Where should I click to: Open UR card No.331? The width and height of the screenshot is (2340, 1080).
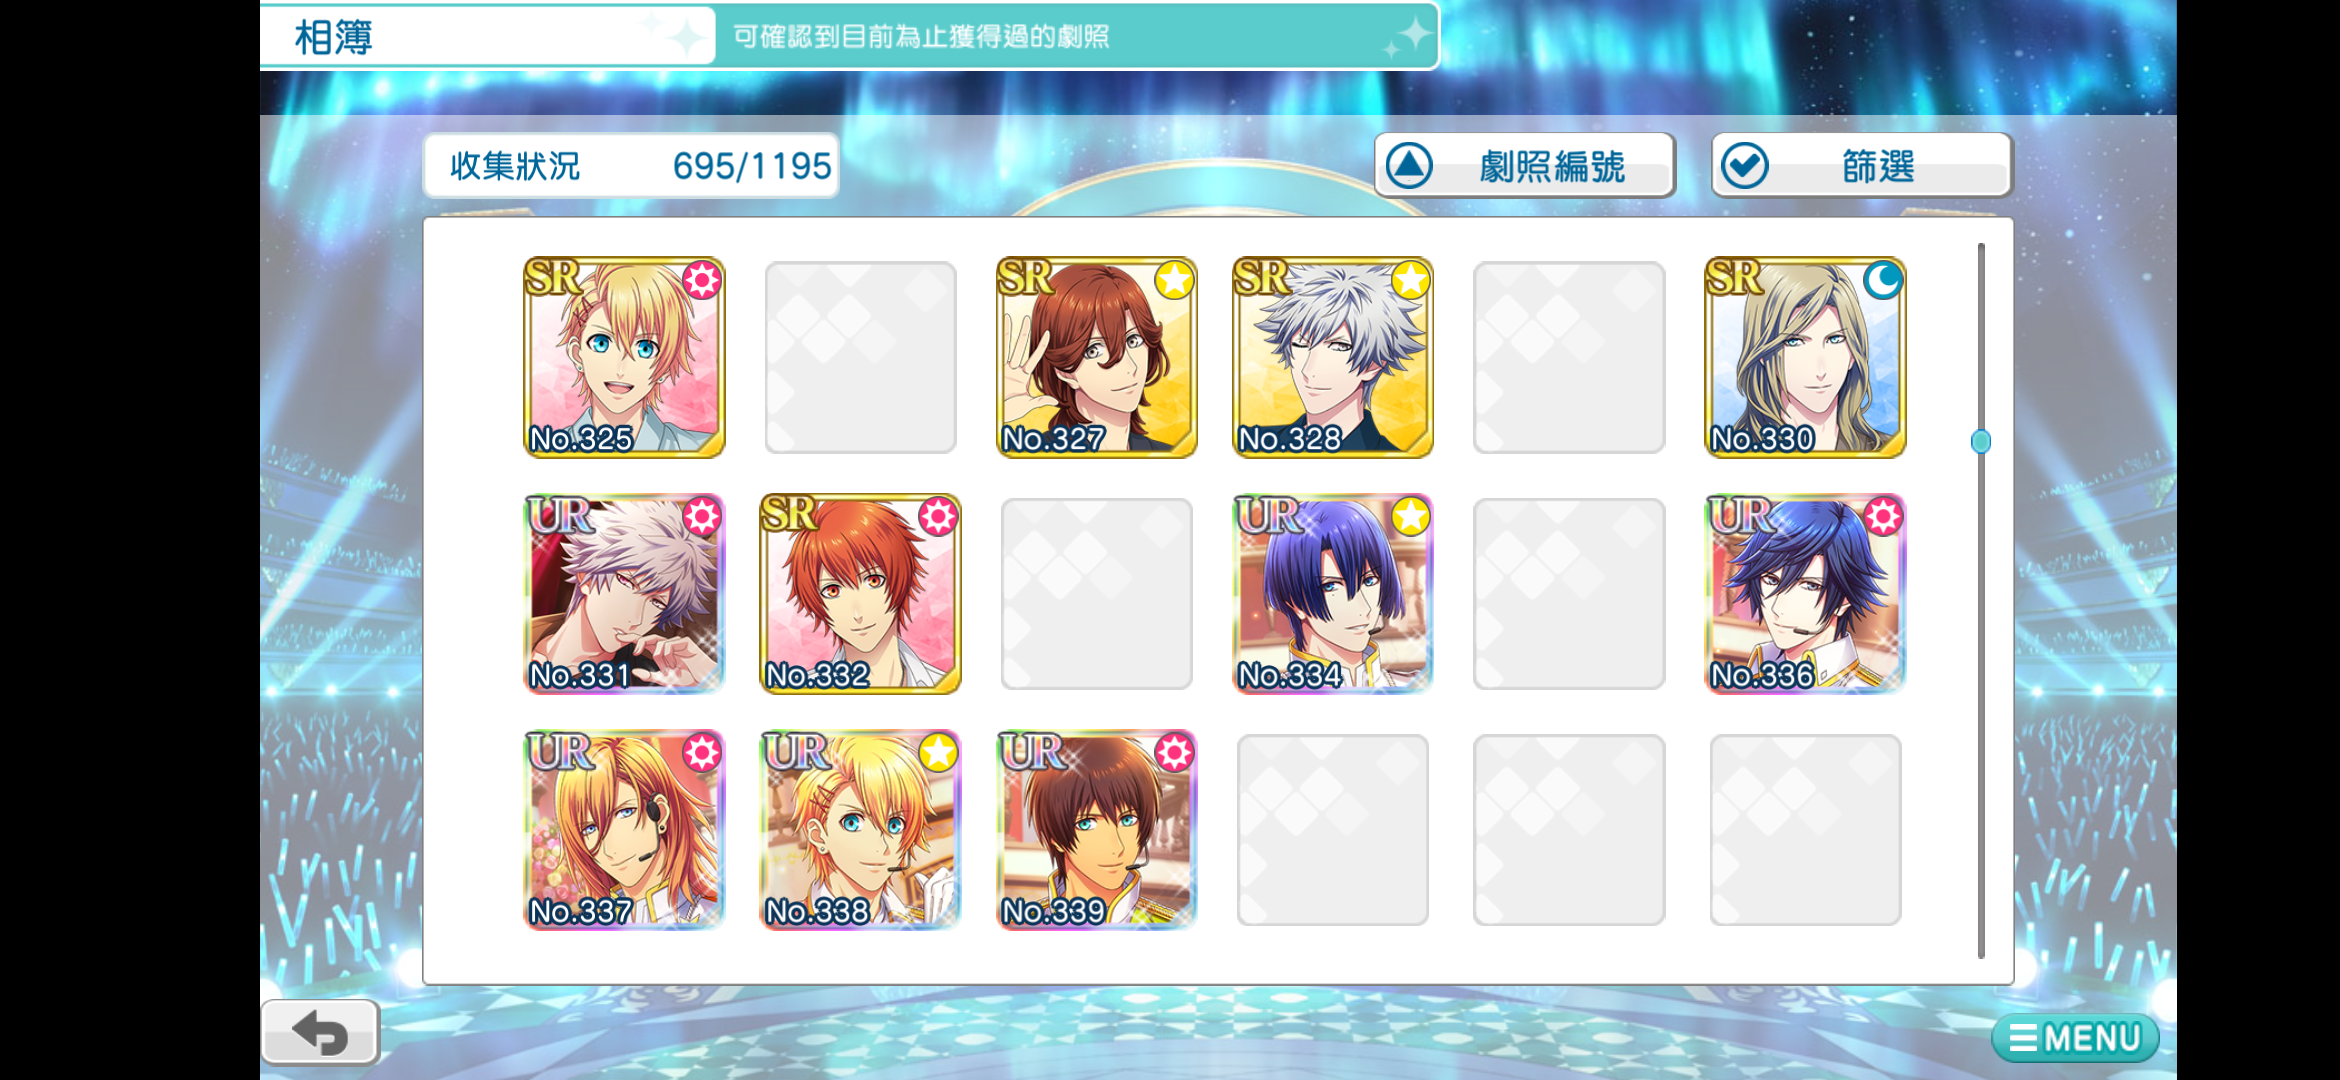point(624,594)
